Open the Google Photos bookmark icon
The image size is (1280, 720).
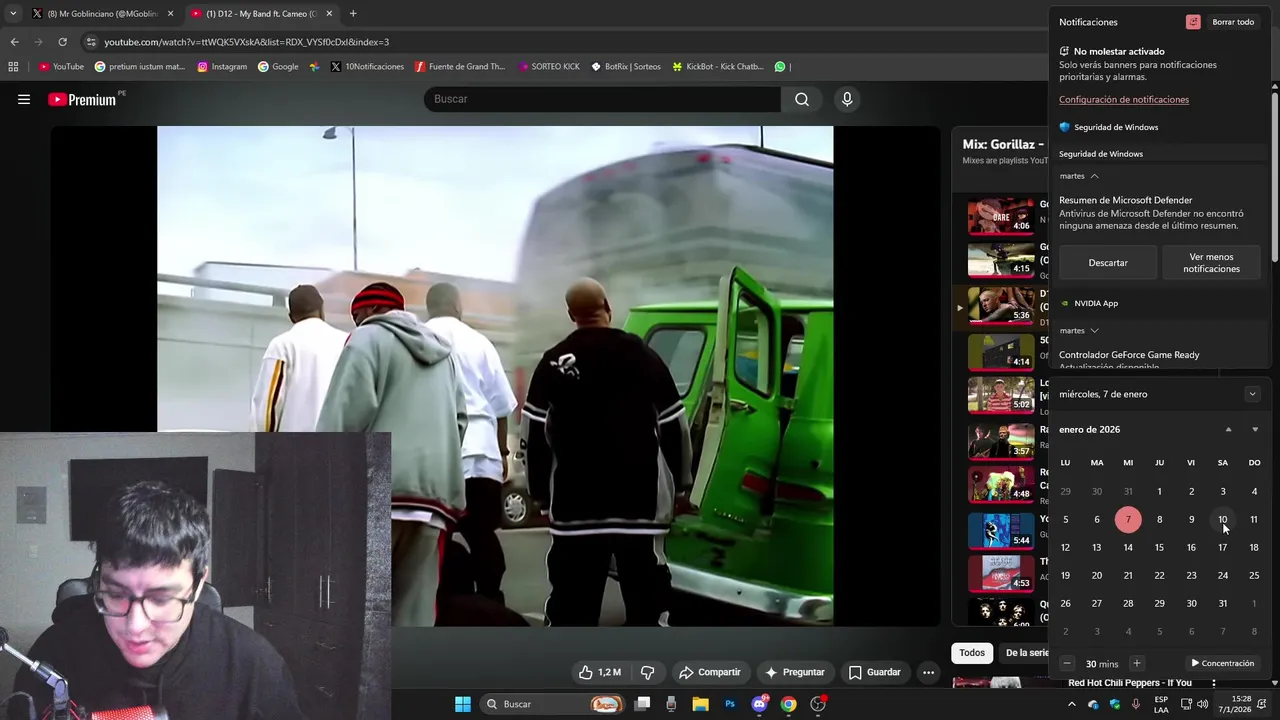(x=314, y=67)
